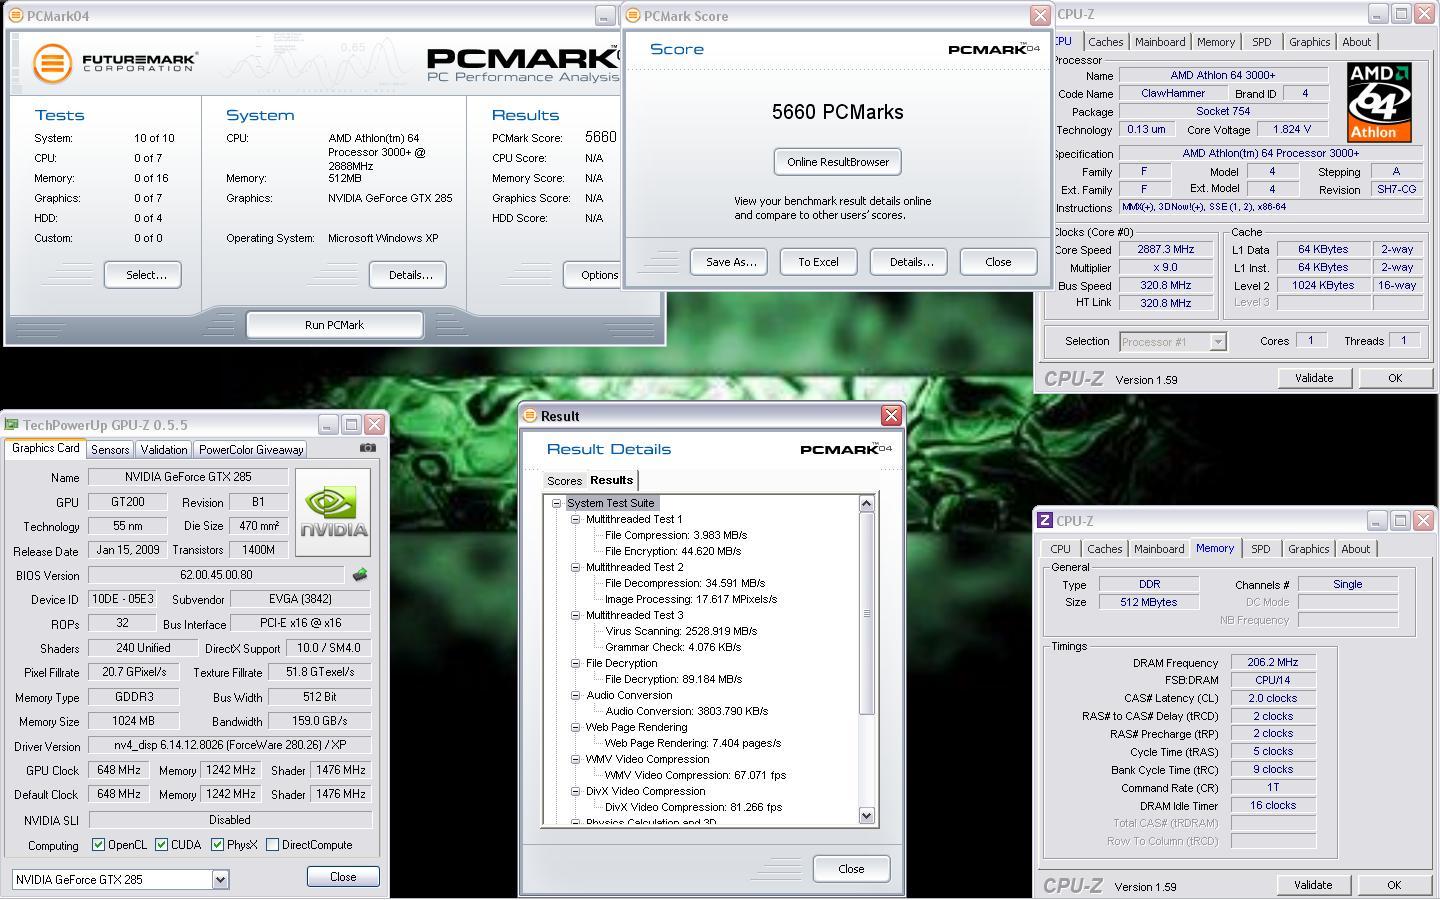Click the Futuremark logo in PCMark04 window
The height and width of the screenshot is (900, 1440).
tap(115, 63)
